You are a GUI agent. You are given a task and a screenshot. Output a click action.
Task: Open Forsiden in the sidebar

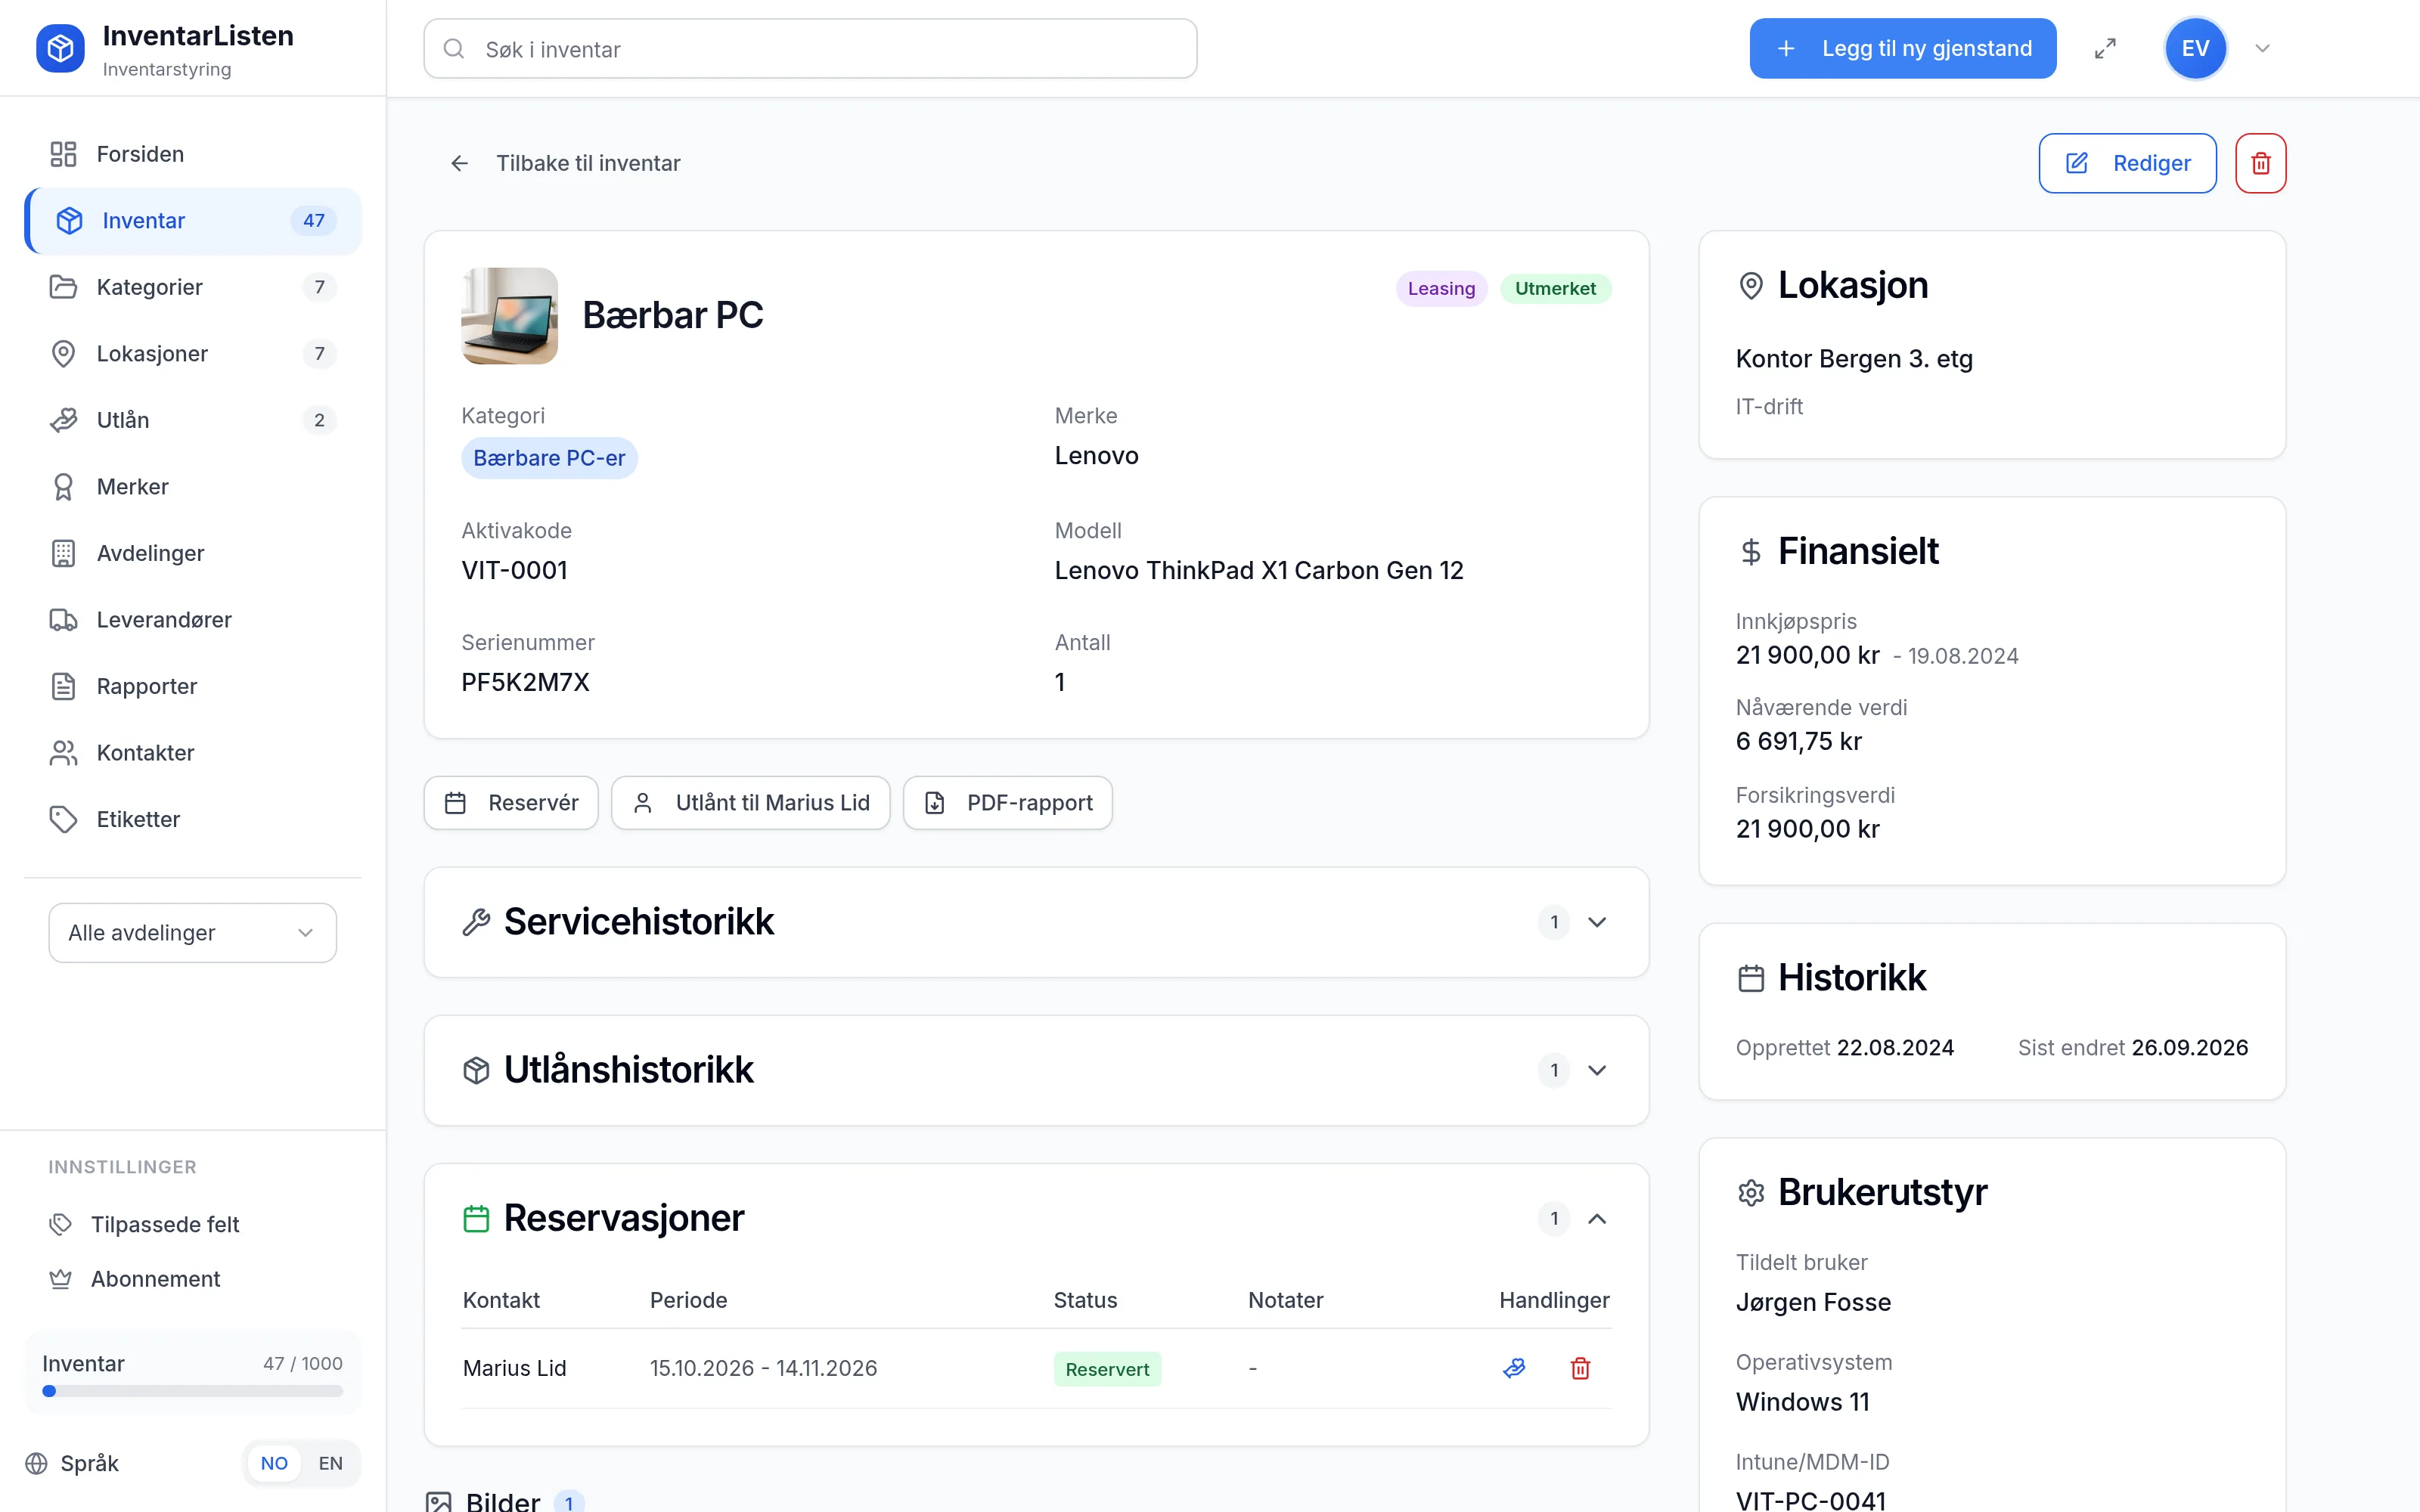point(192,154)
